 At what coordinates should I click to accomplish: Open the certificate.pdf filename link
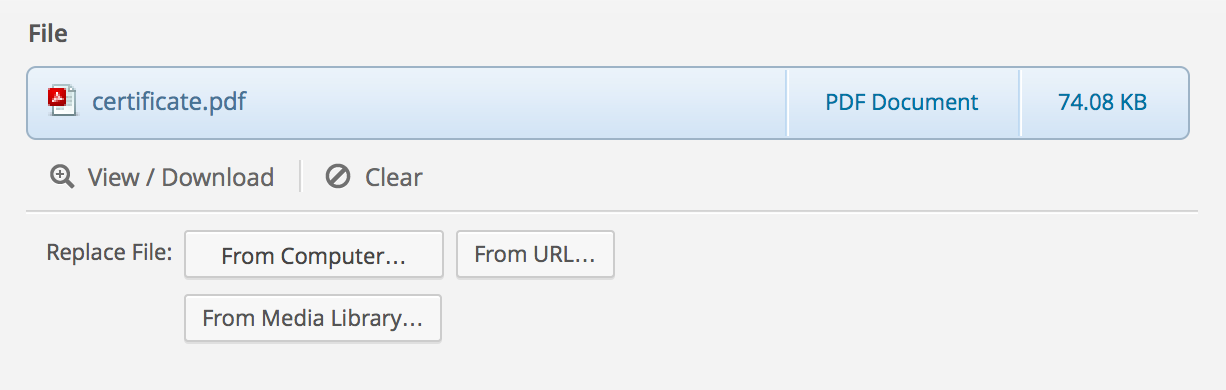pyautogui.click(x=169, y=101)
